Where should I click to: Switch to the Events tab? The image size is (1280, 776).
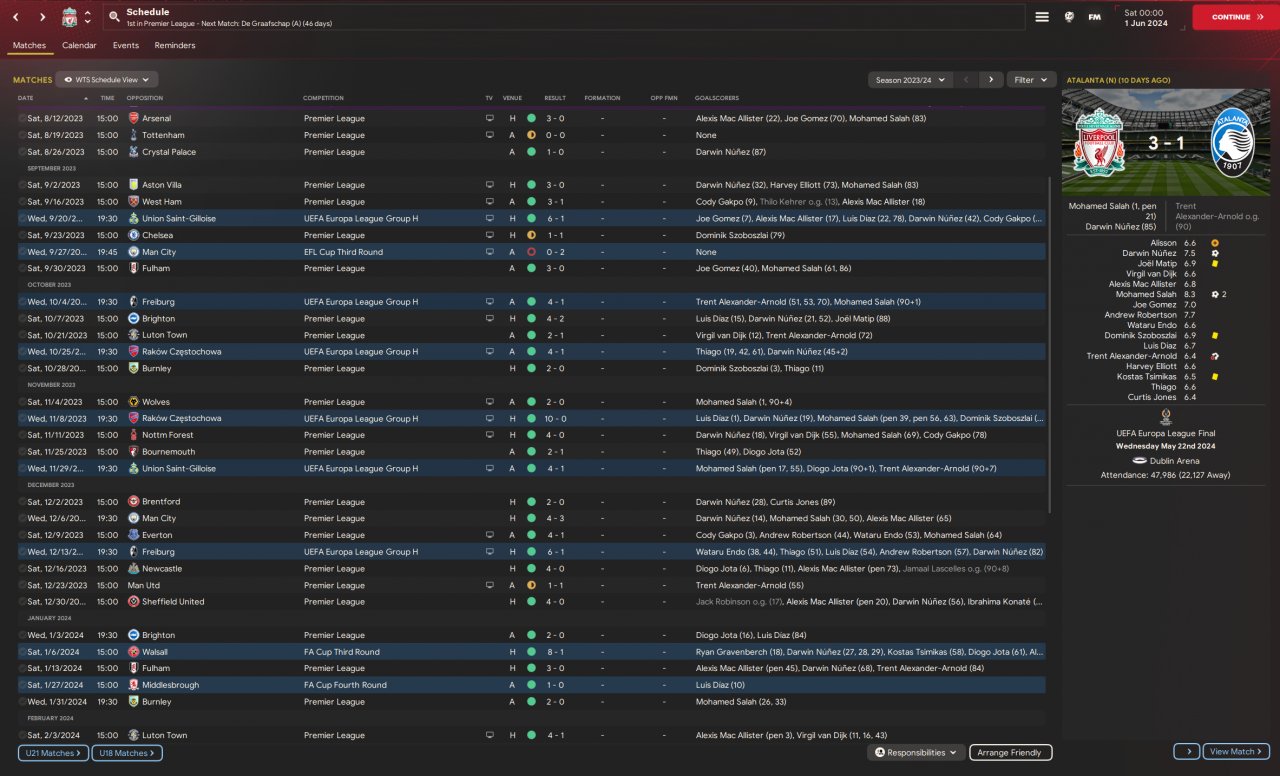click(126, 45)
